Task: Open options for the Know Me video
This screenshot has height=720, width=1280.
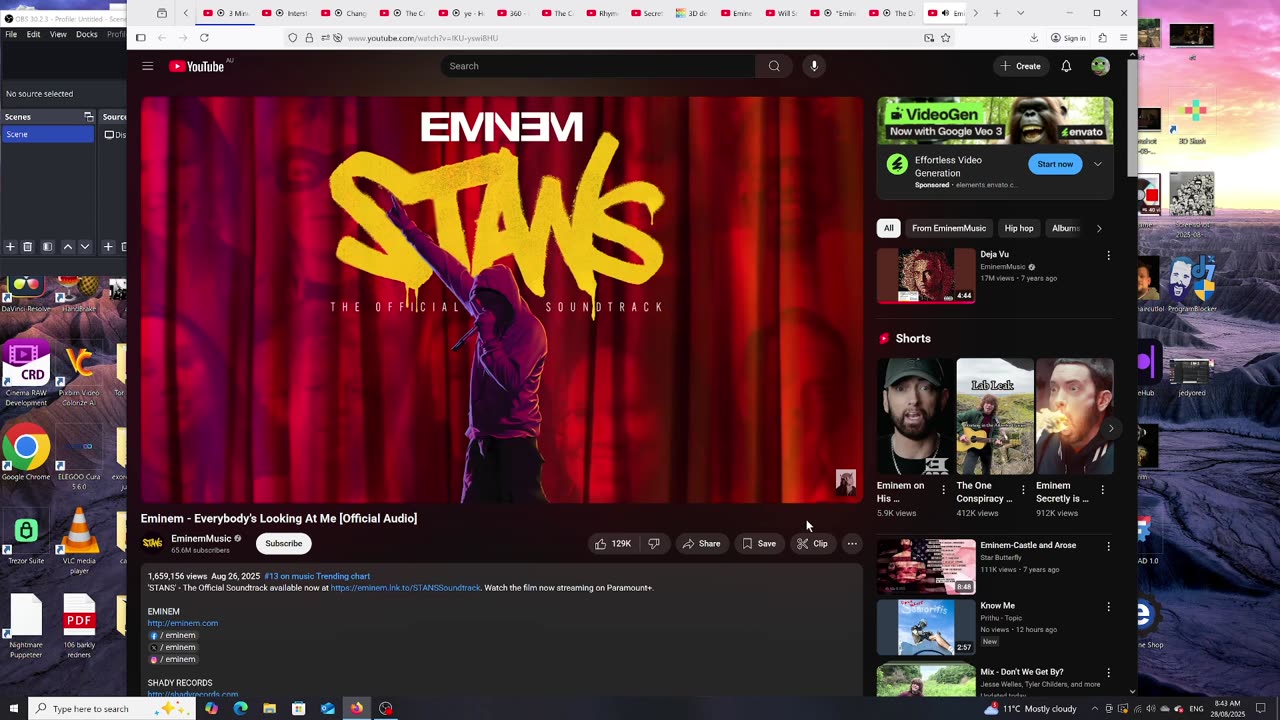Action: [1108, 607]
